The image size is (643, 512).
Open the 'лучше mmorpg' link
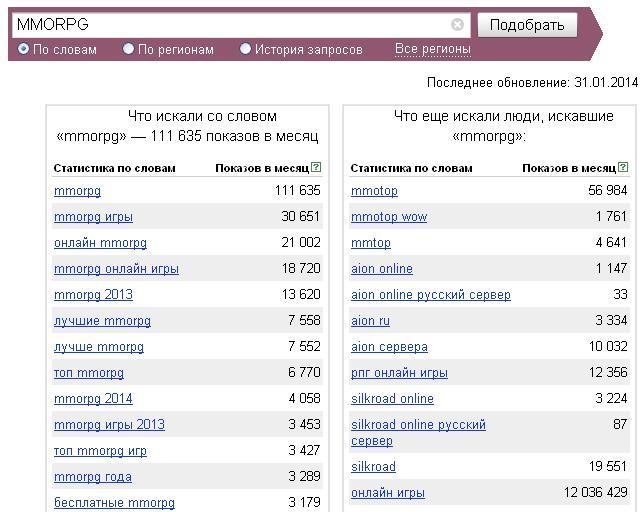coord(99,347)
